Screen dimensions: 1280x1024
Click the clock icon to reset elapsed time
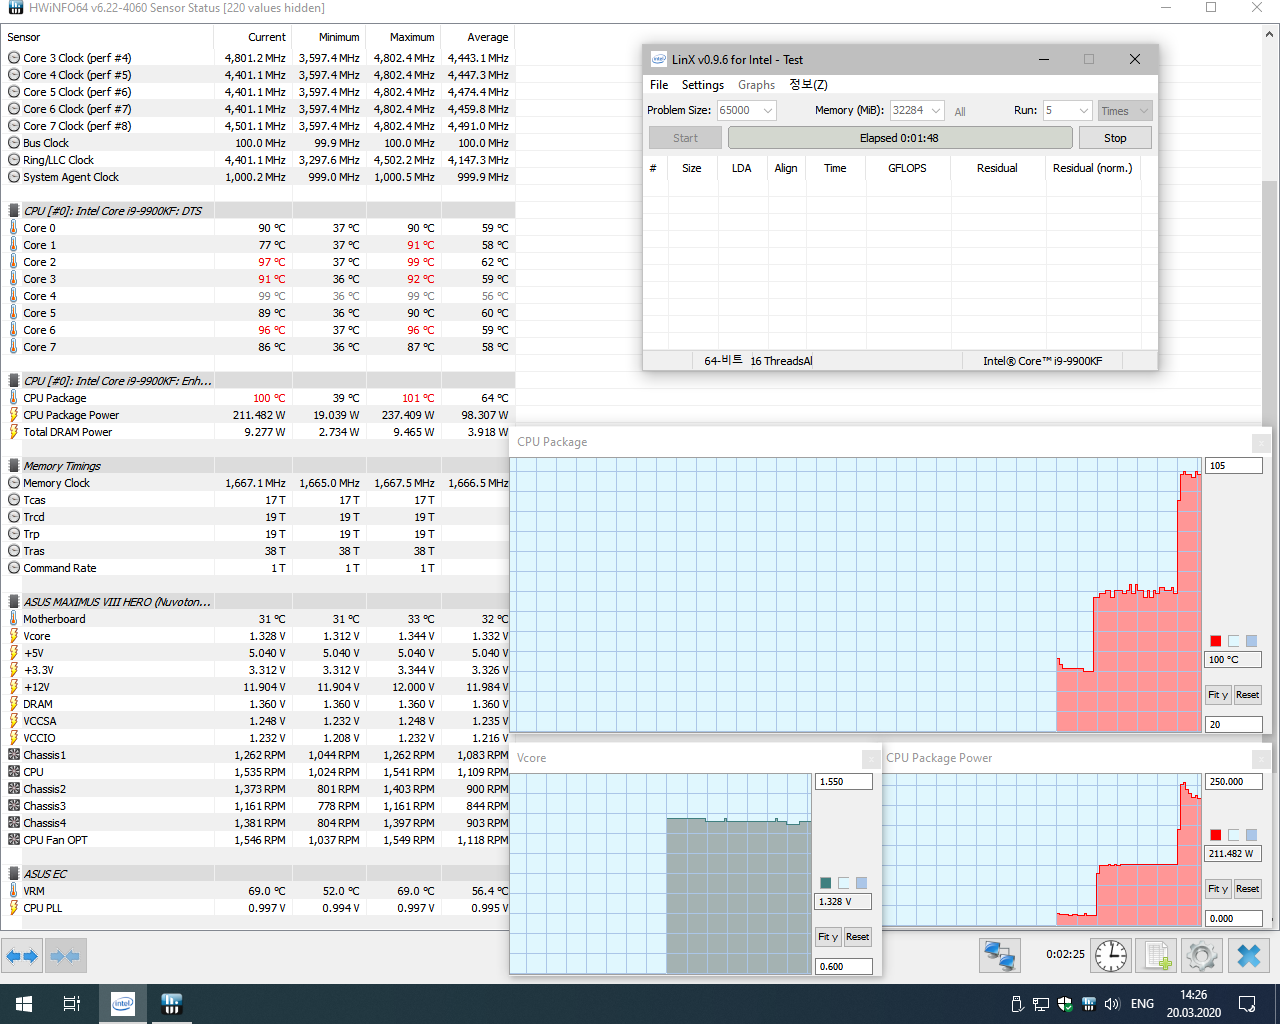pos(1111,956)
